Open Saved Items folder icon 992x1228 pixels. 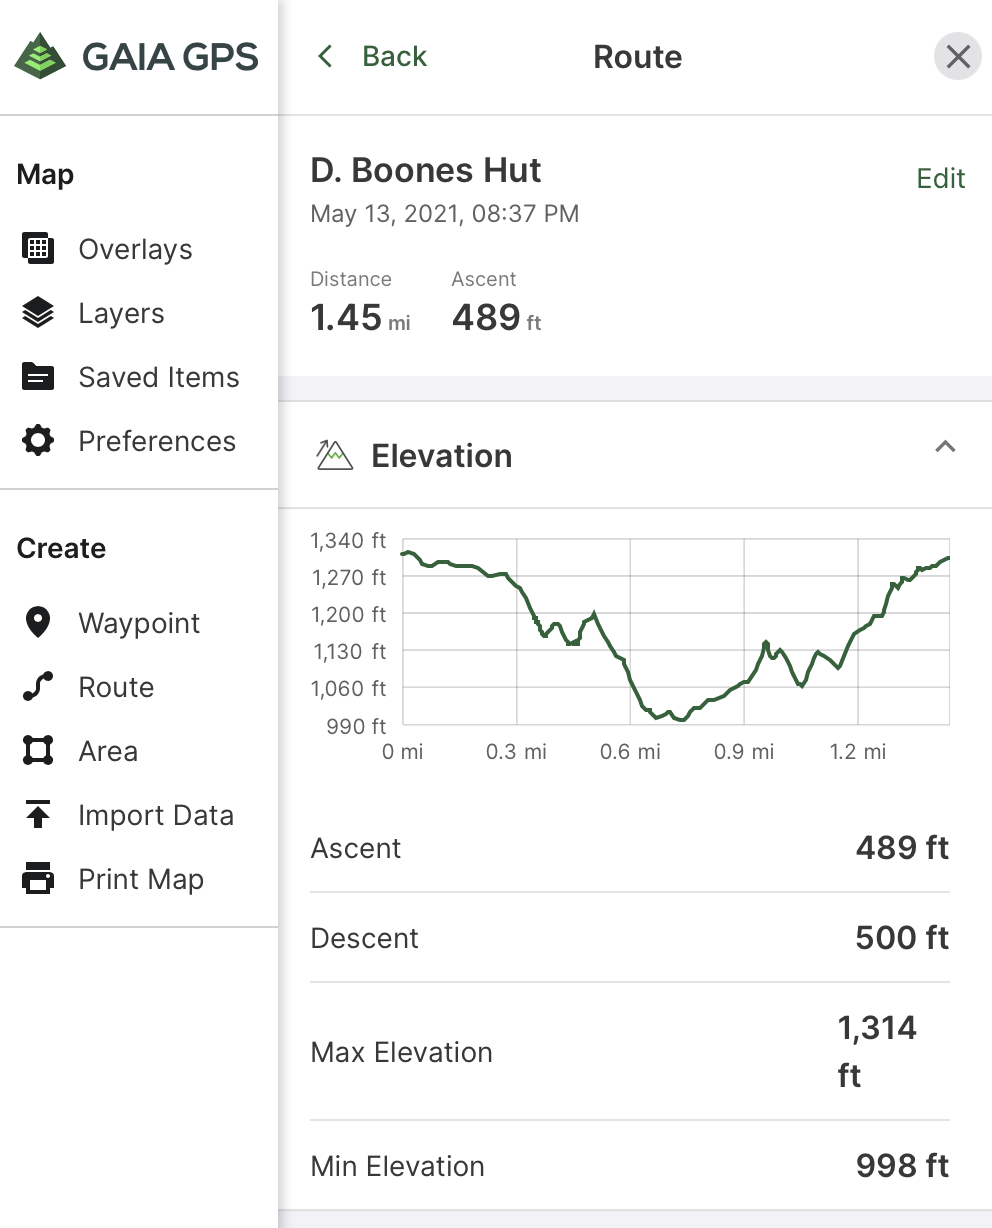tap(38, 377)
